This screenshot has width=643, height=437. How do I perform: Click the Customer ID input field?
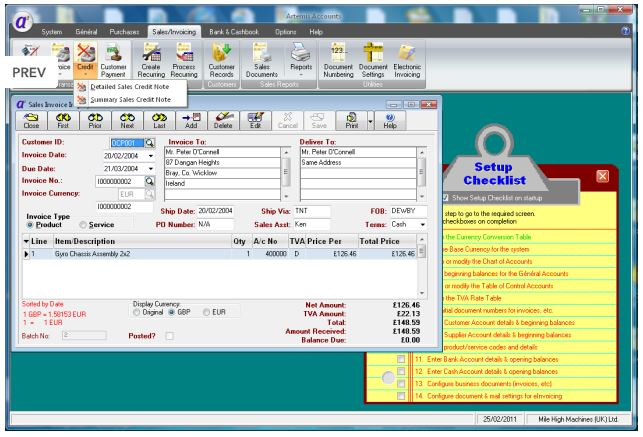[128, 143]
